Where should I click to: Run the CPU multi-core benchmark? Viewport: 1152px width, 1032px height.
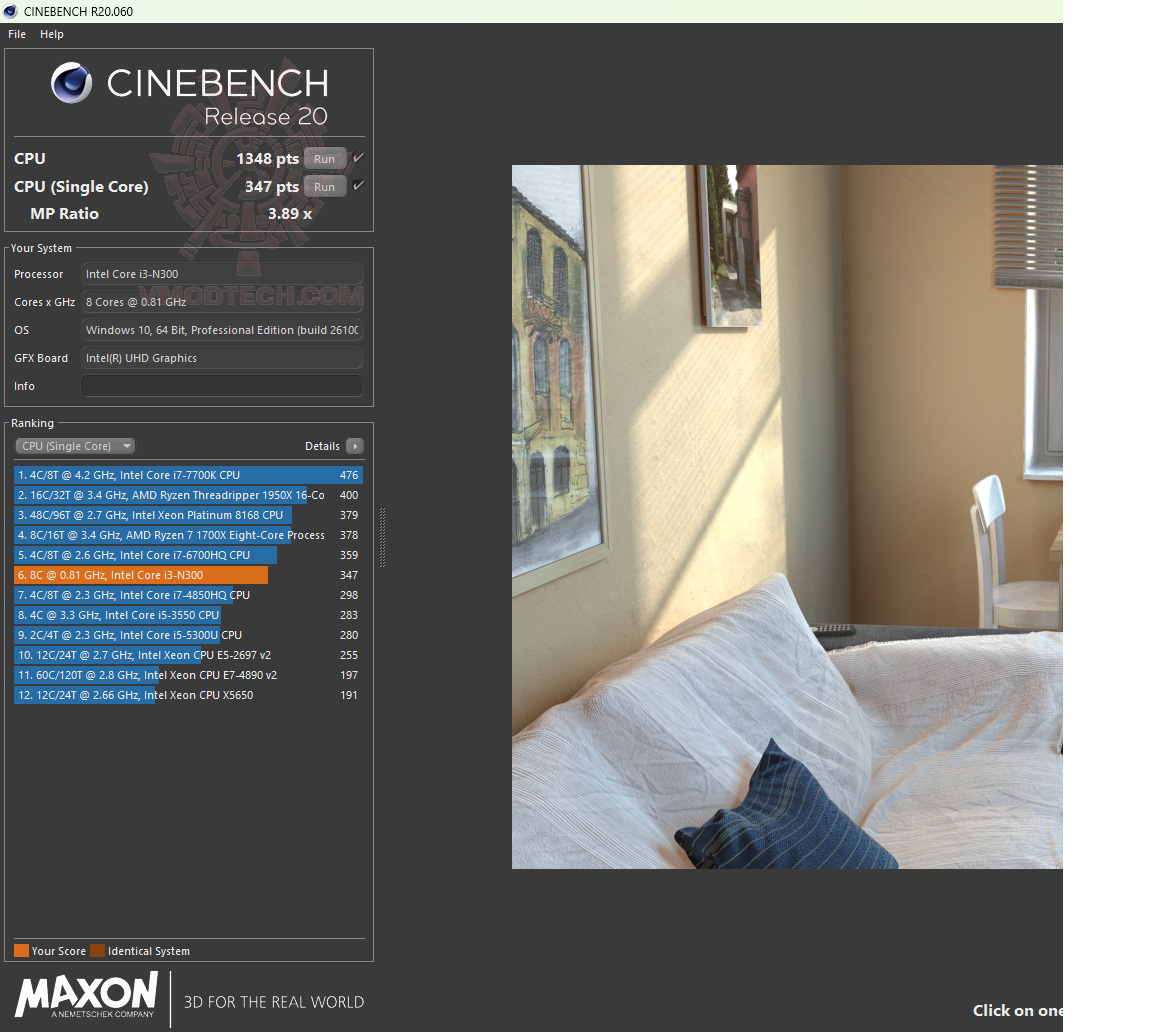(x=324, y=159)
